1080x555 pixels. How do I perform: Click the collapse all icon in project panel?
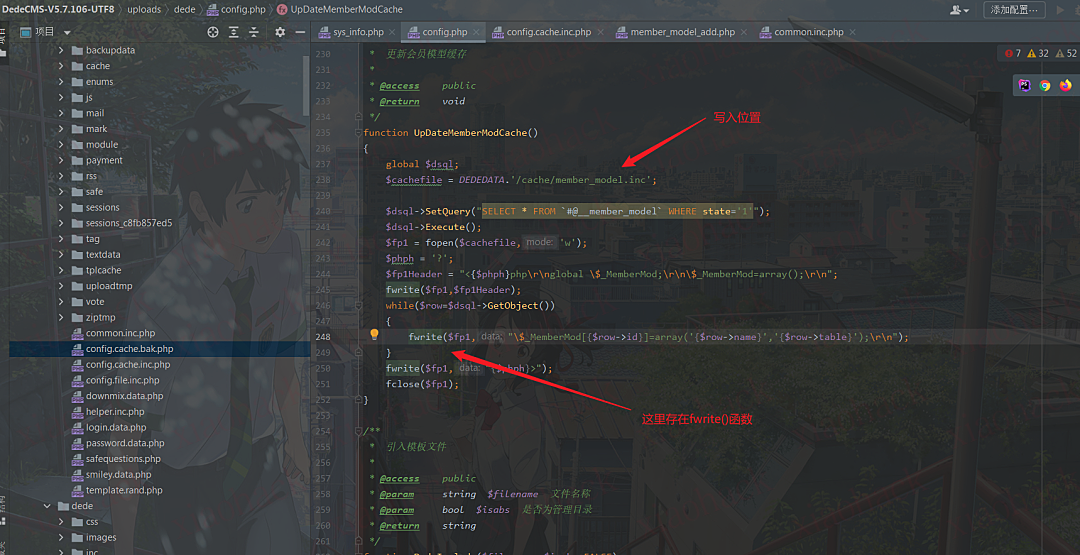[253, 32]
